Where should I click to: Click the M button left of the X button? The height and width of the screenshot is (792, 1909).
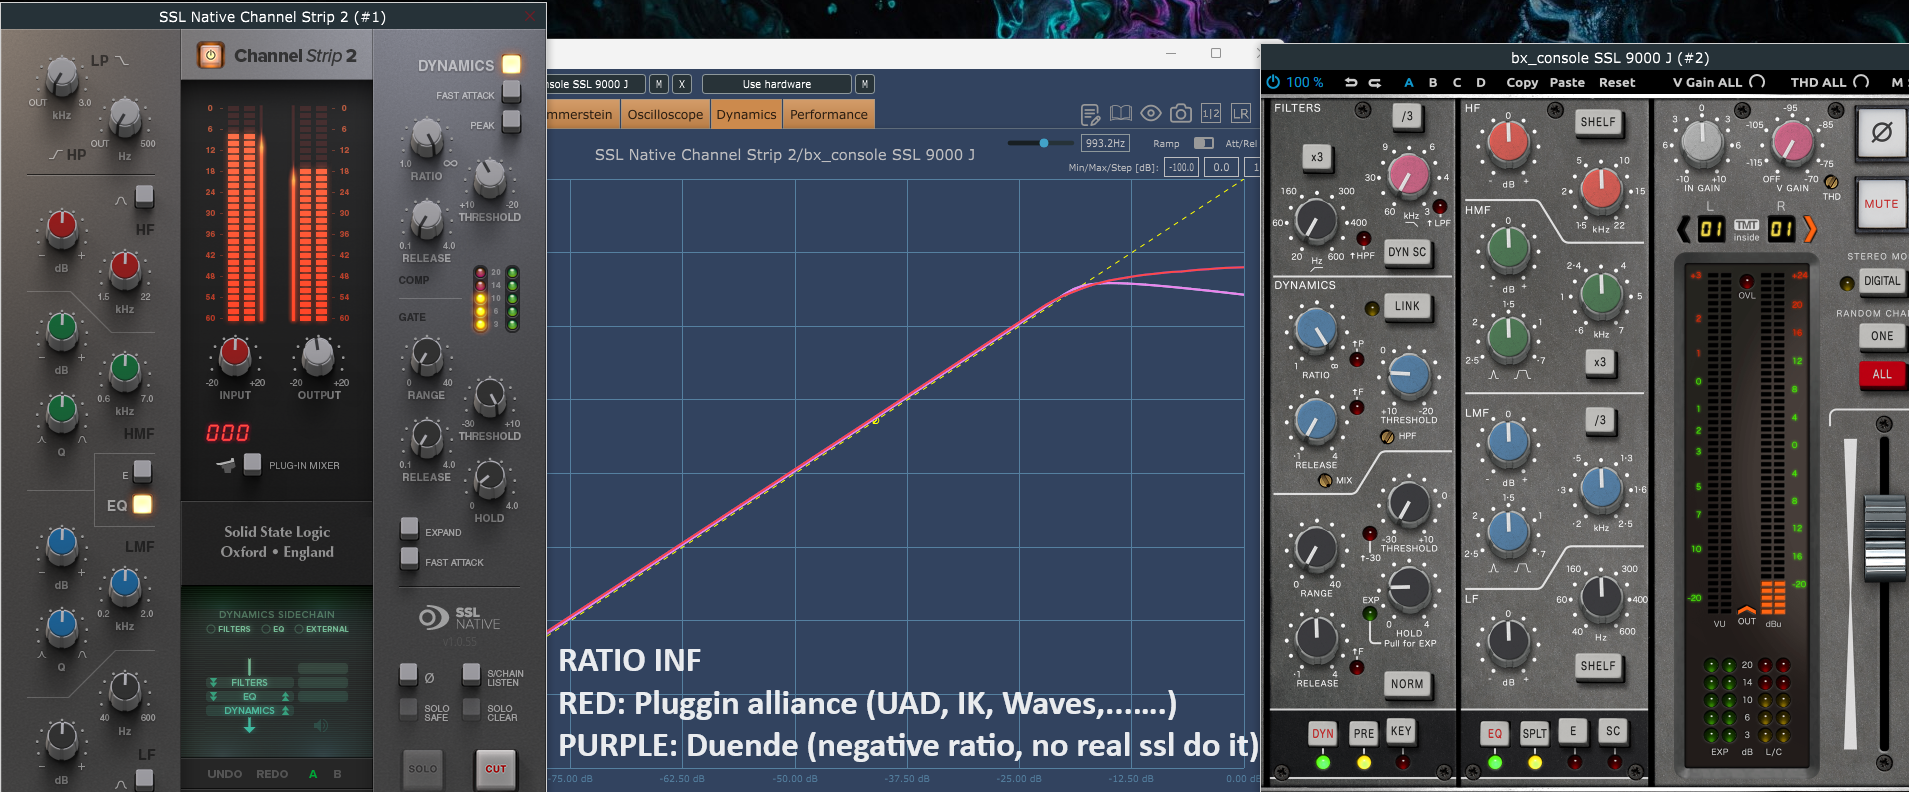click(x=659, y=84)
